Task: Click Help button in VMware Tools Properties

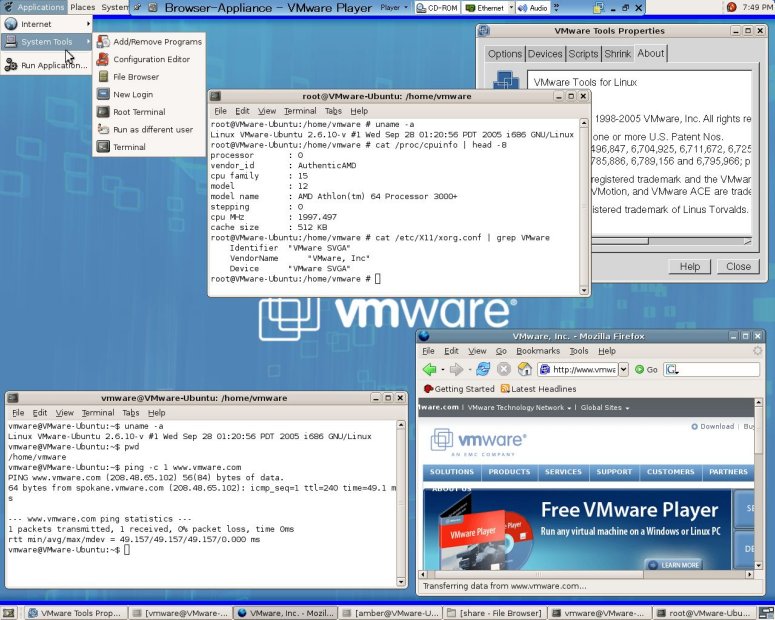Action: click(x=689, y=266)
